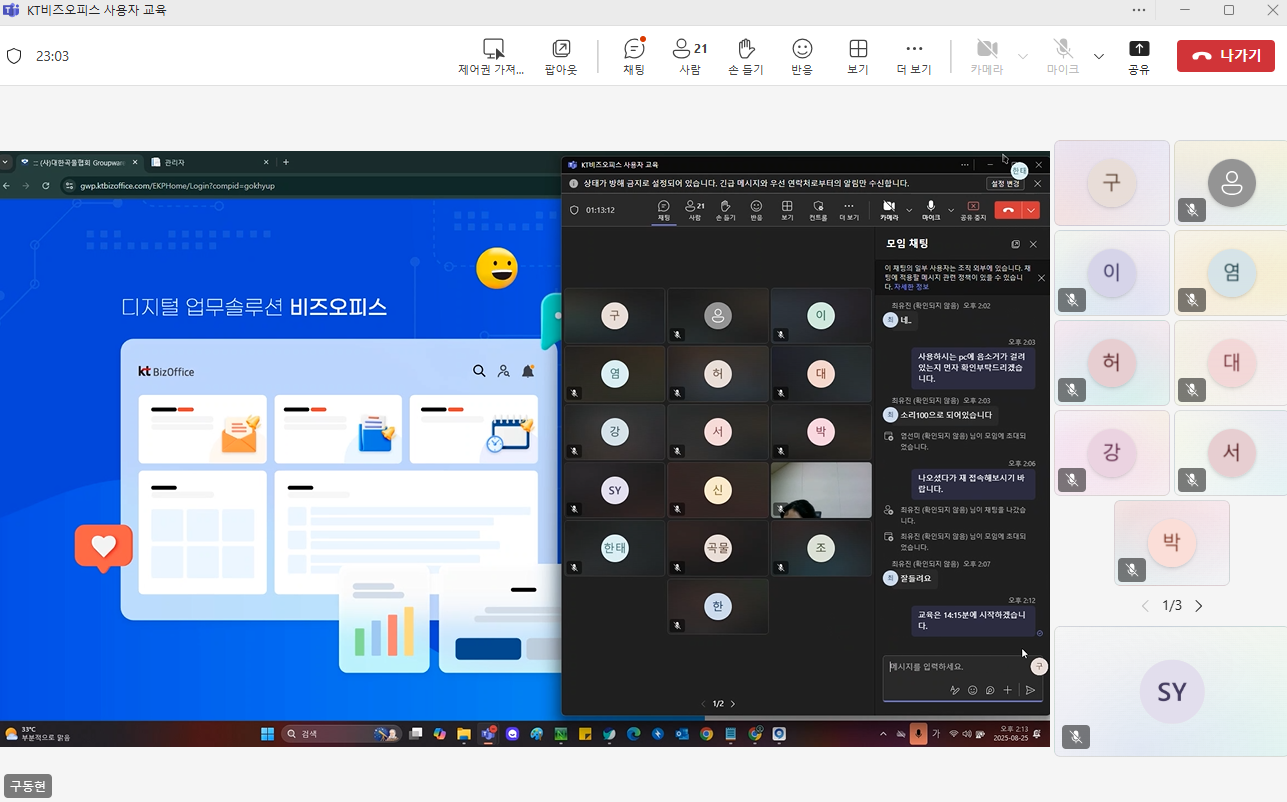Screen dimensions: 1287x802
Task: Go to next page after 1/2 in shared window
Action: point(733,704)
